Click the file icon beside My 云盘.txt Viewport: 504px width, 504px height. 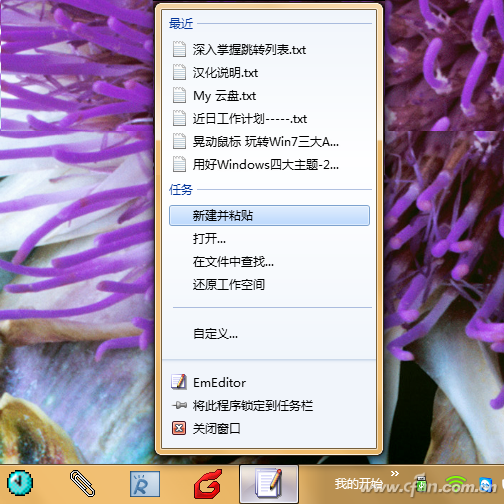(179, 96)
